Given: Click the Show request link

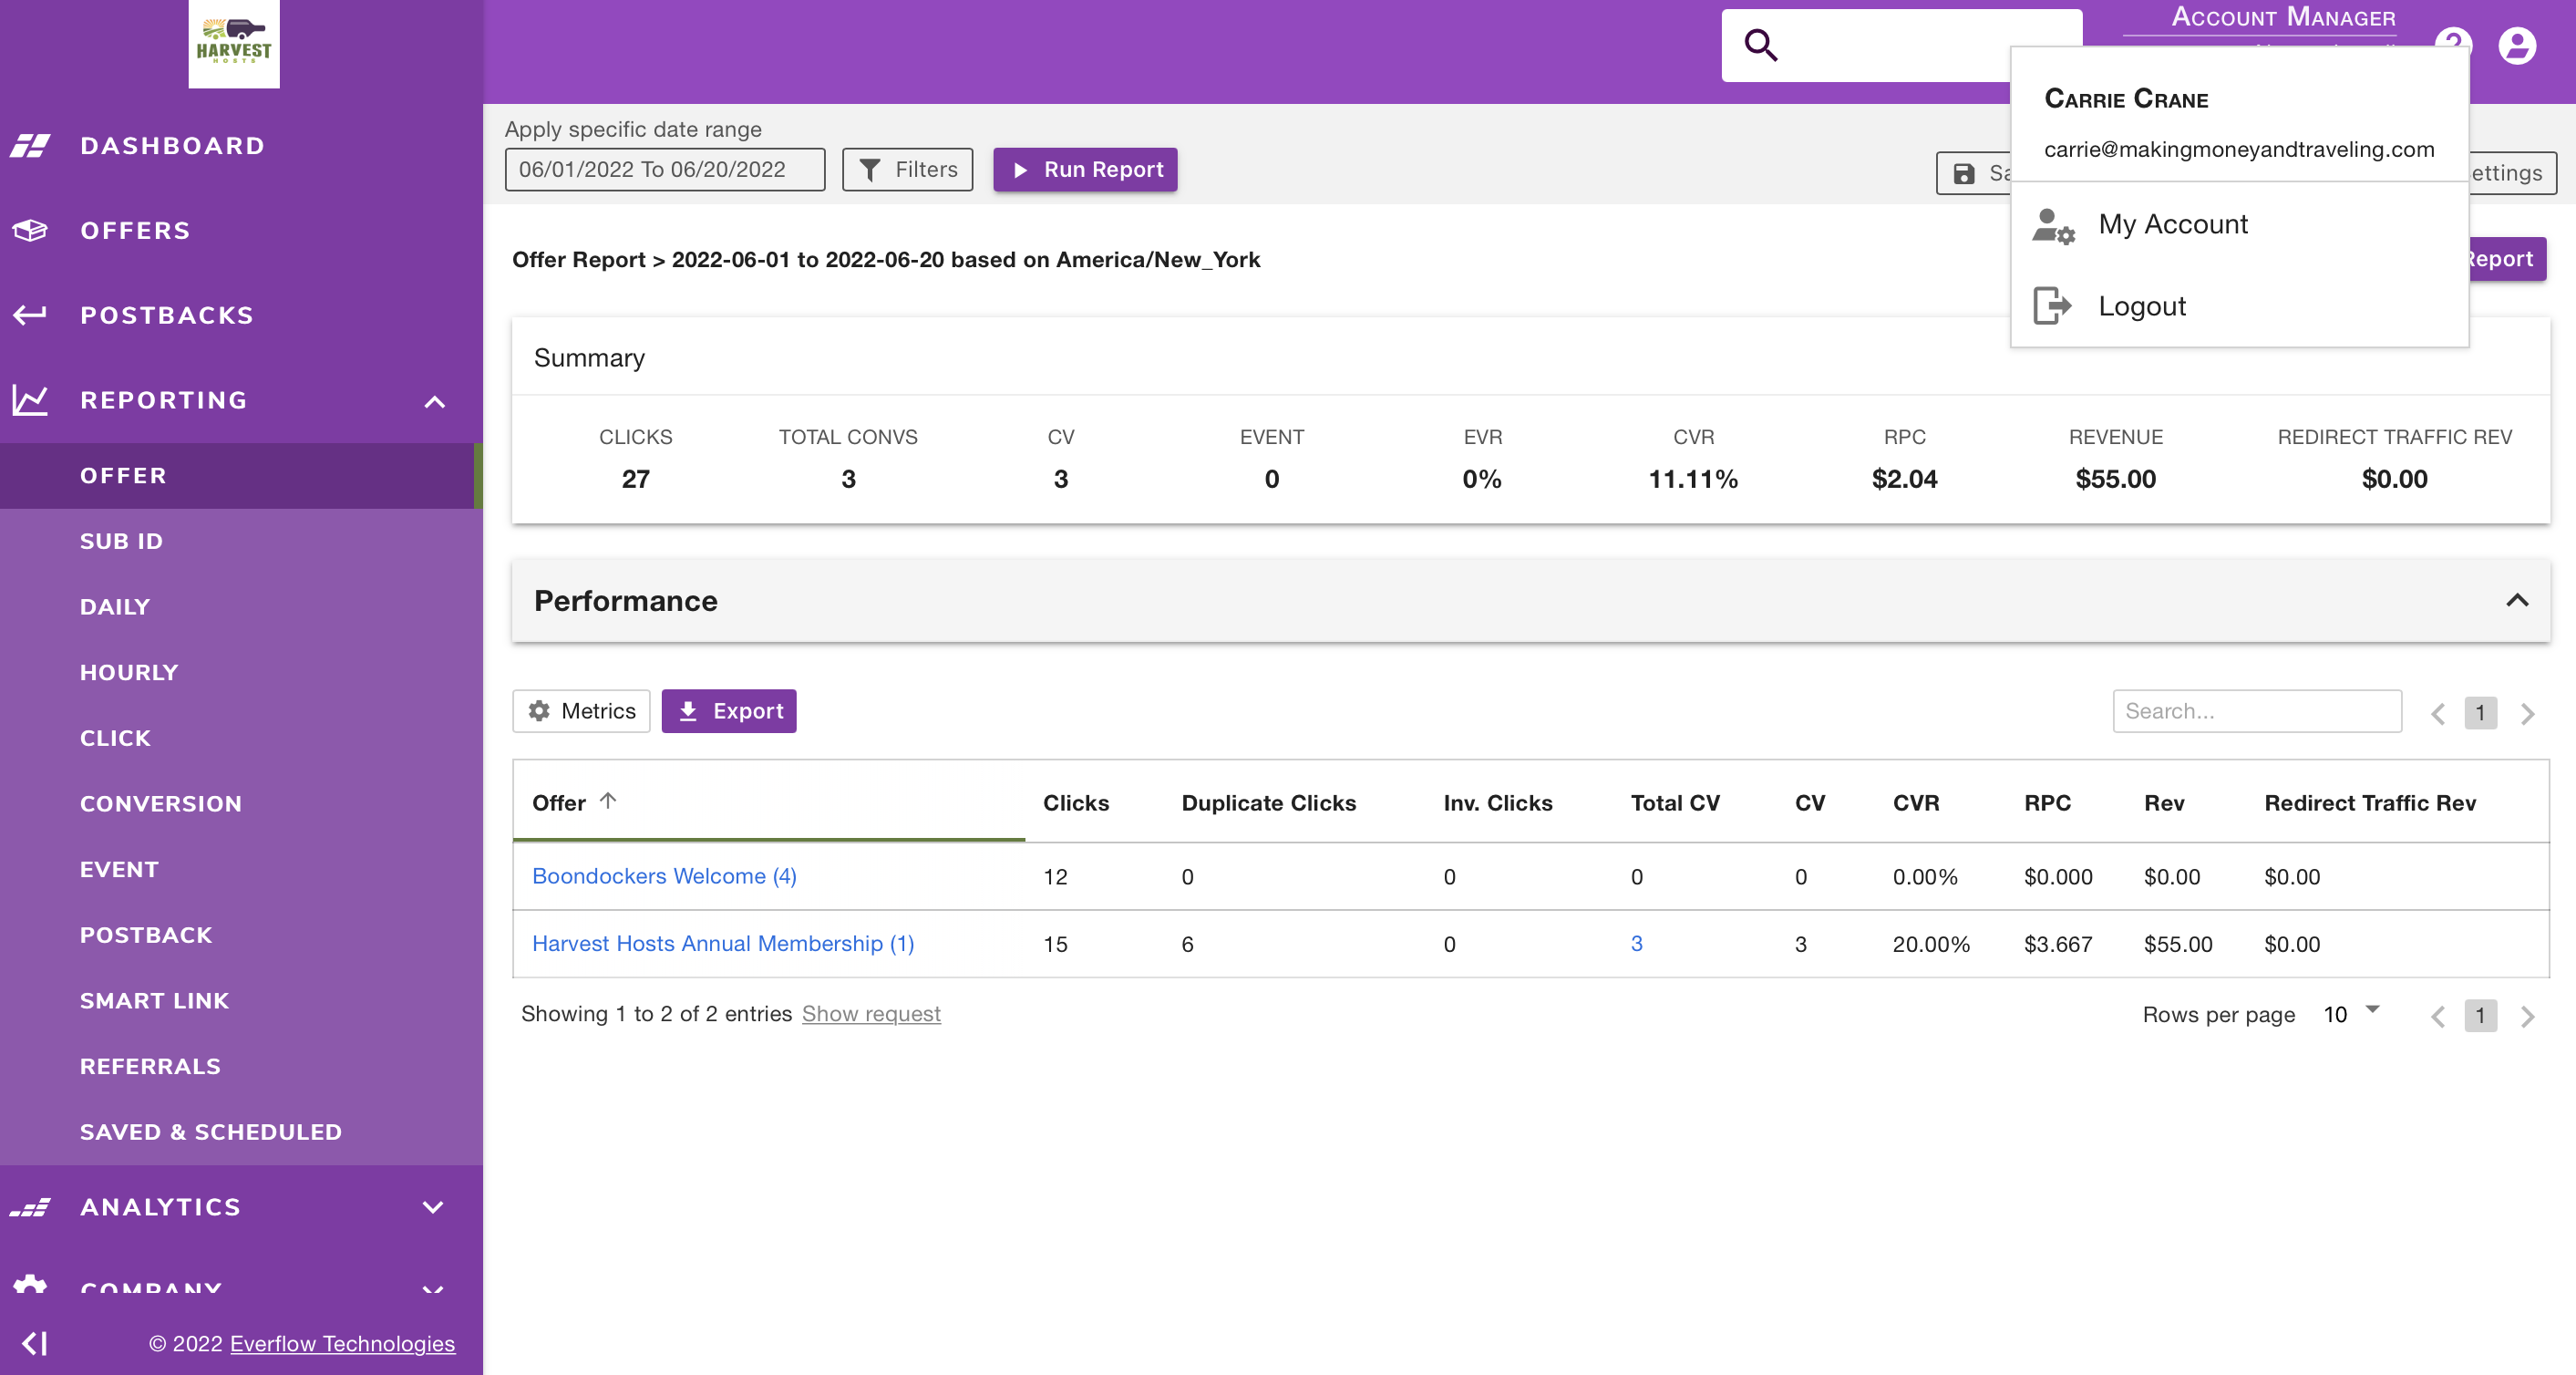Looking at the screenshot, I should click(x=871, y=1014).
